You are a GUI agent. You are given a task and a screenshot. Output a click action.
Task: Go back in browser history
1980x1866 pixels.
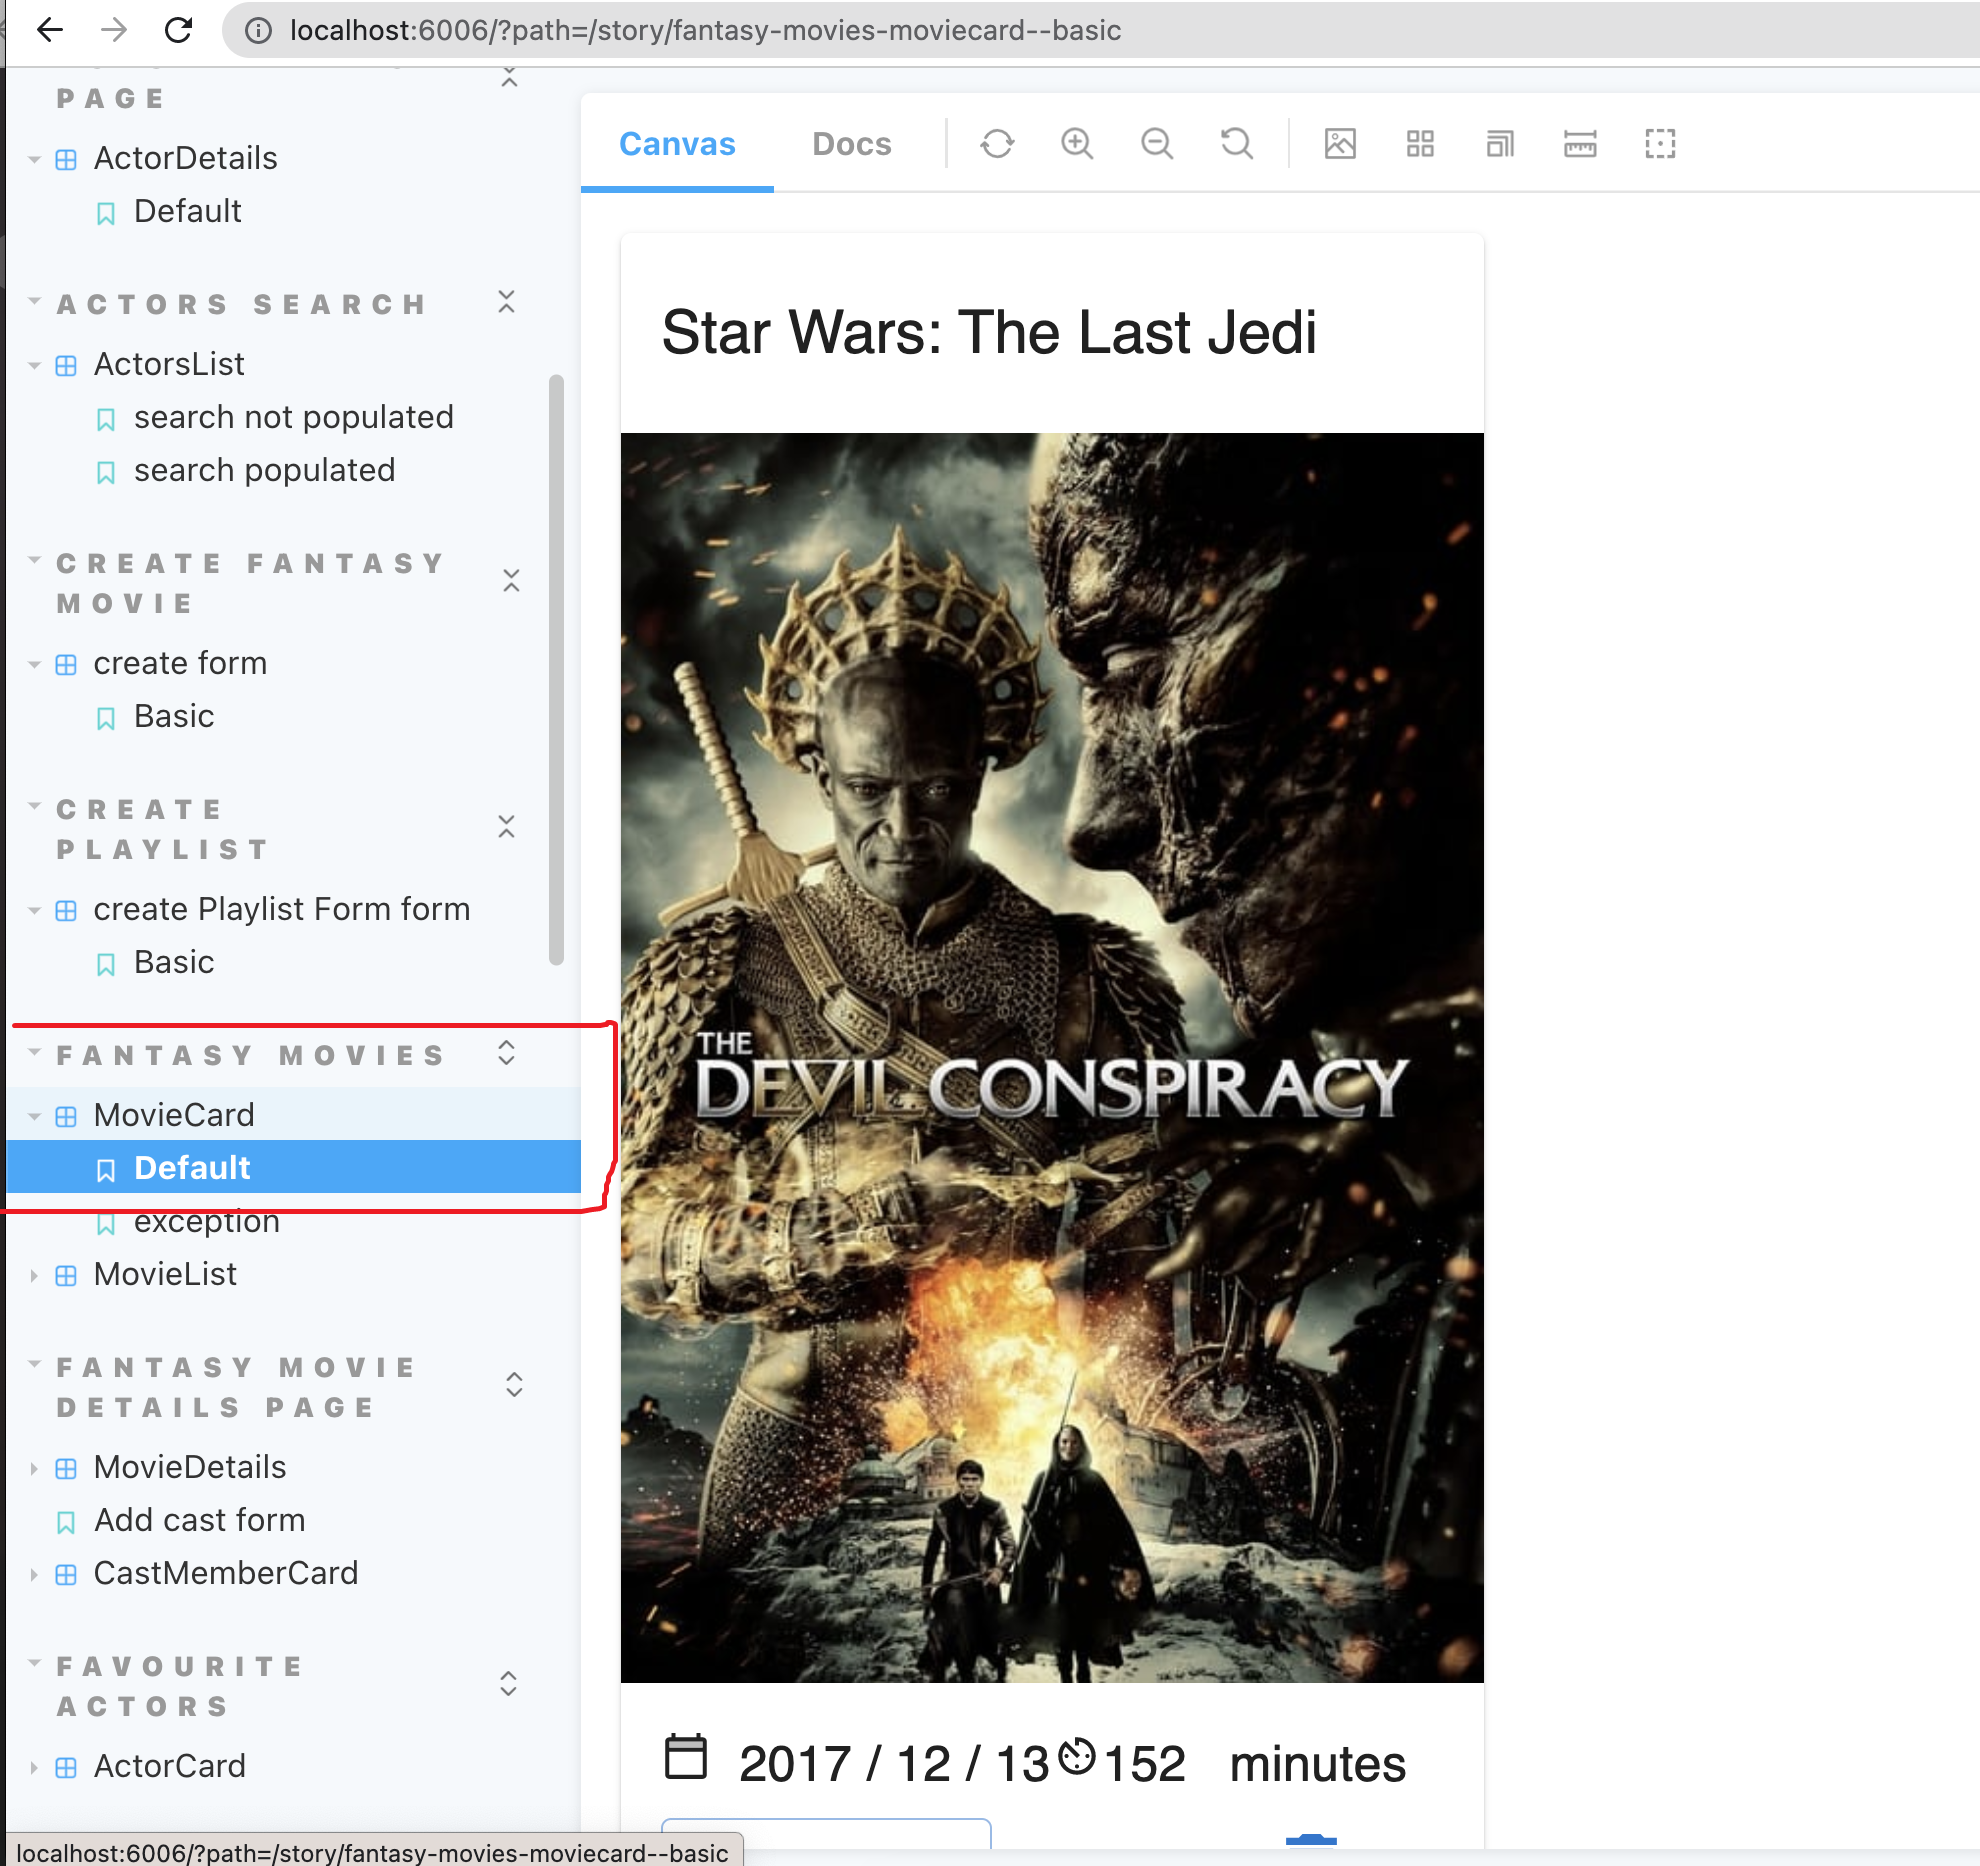tap(50, 30)
